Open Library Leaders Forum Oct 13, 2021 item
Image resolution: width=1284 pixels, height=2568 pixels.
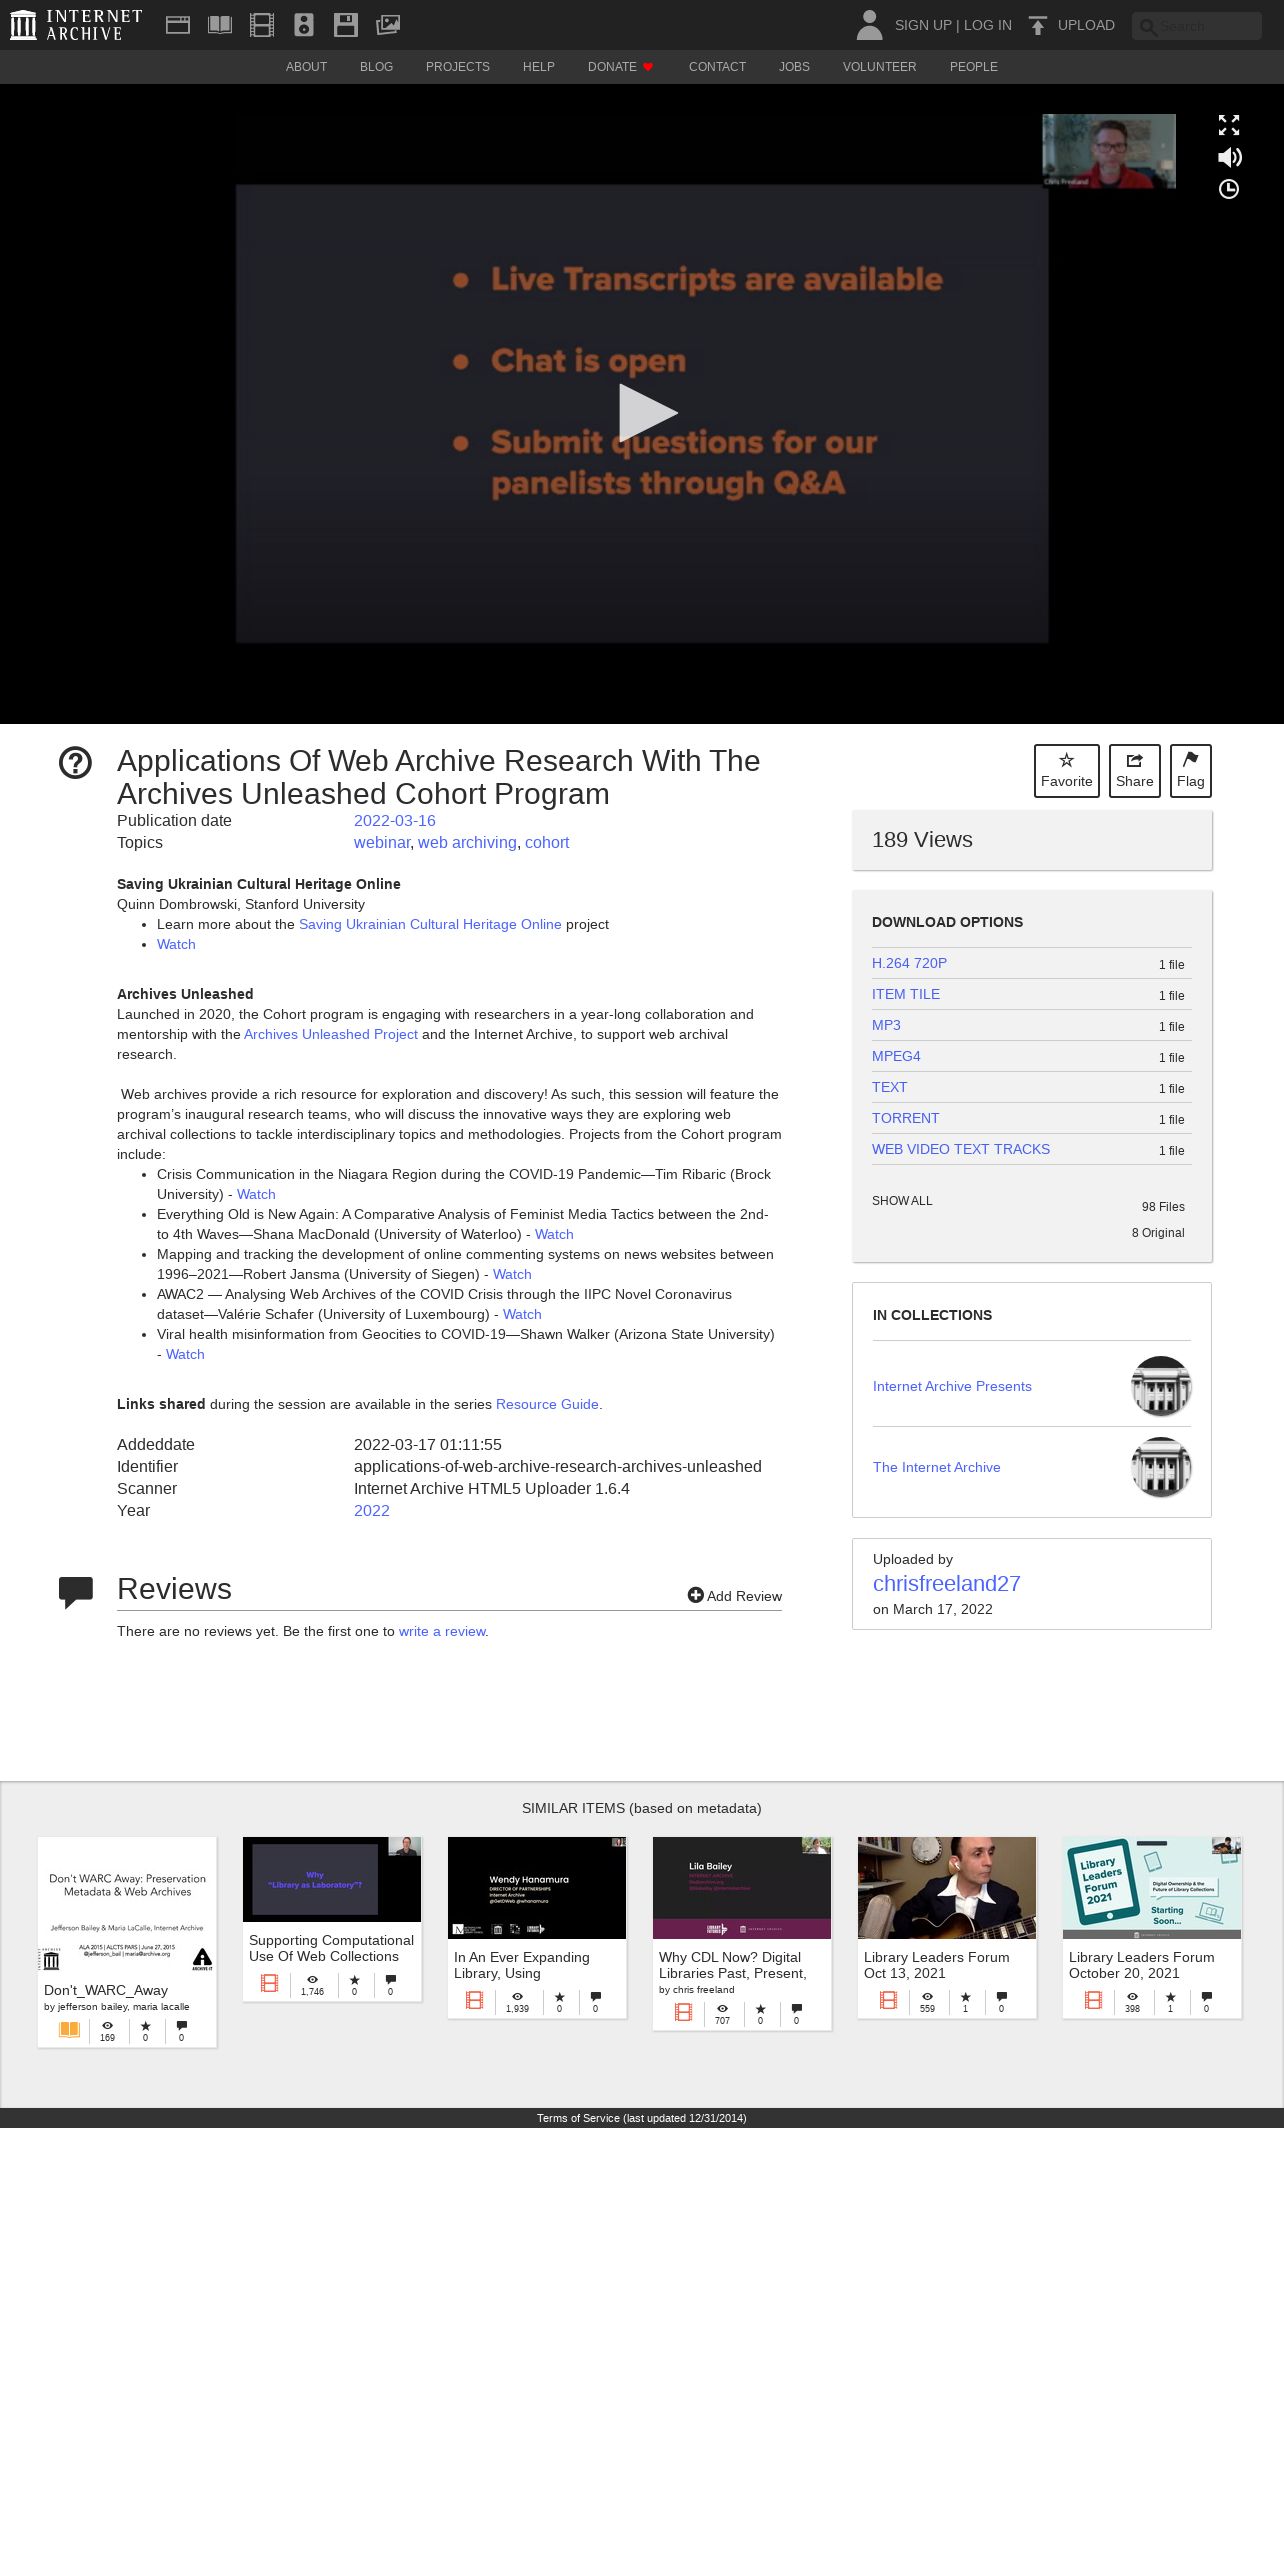[x=947, y=1927]
